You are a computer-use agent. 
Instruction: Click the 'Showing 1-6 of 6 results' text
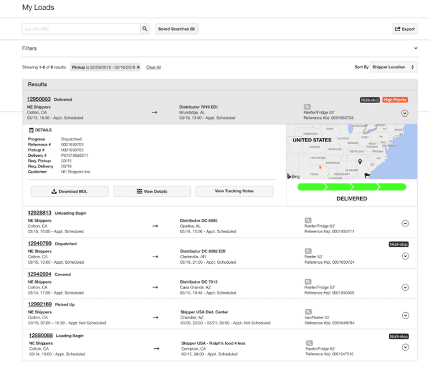pos(44,67)
